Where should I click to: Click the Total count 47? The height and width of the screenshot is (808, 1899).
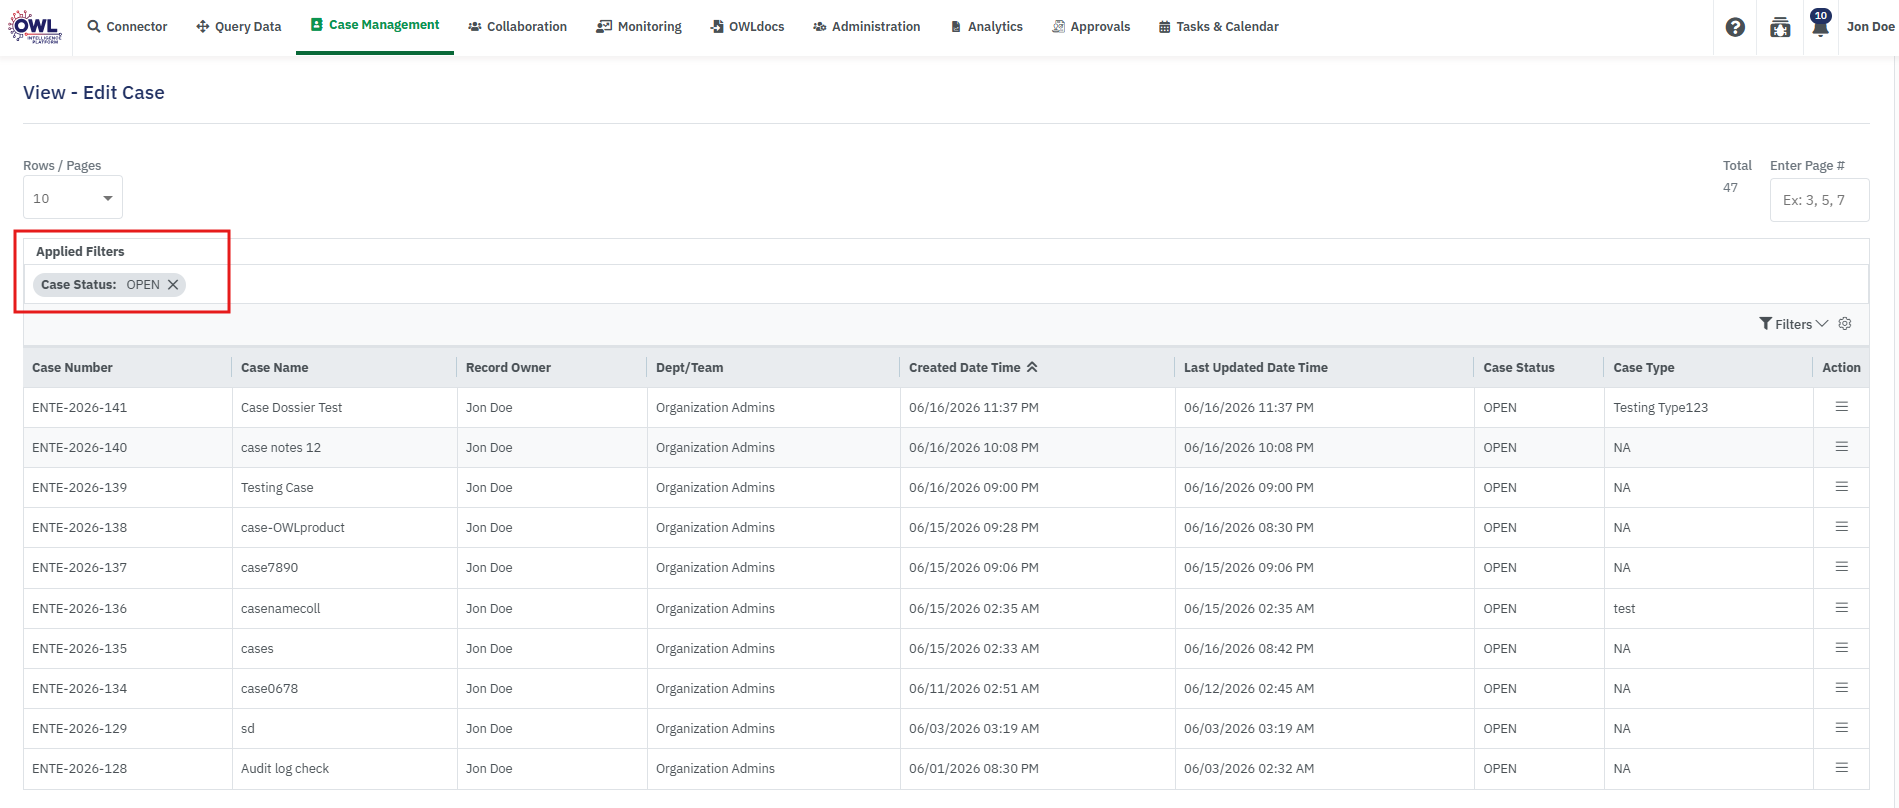[1730, 188]
